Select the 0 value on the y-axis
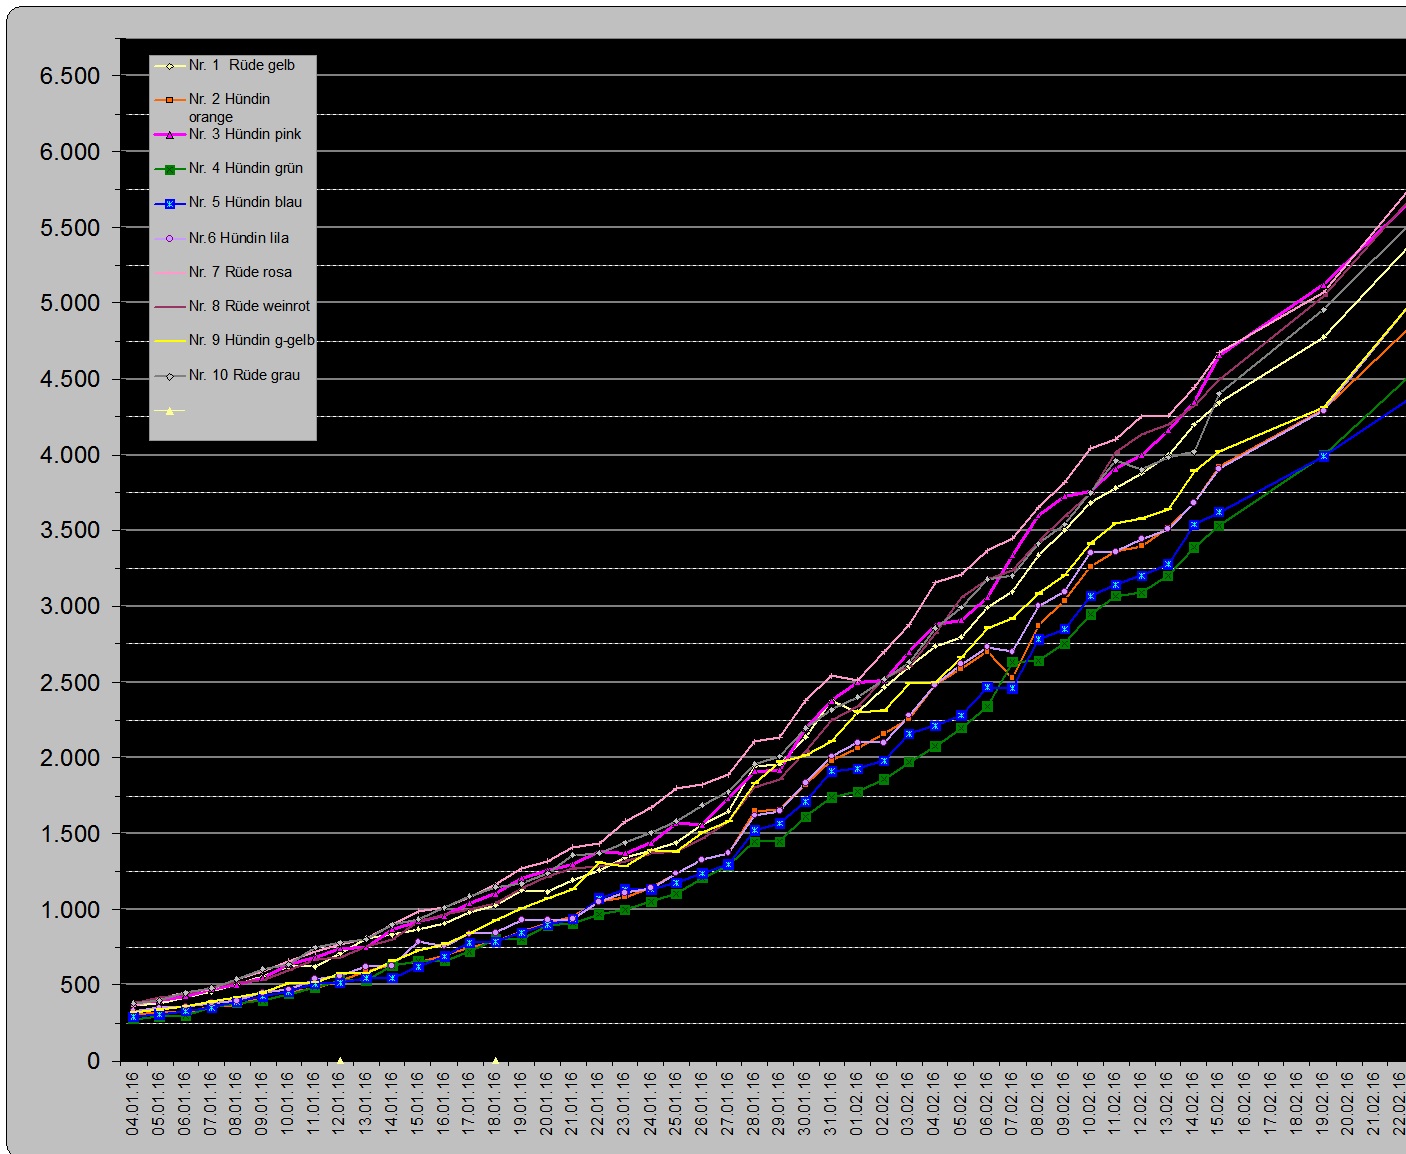Image resolution: width=1406 pixels, height=1154 pixels. coord(93,1061)
